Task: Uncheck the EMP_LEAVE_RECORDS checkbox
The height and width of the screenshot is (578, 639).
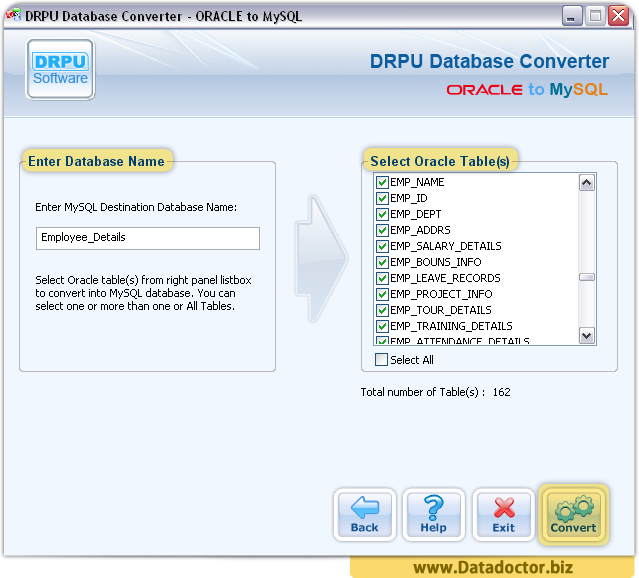Action: click(x=382, y=278)
